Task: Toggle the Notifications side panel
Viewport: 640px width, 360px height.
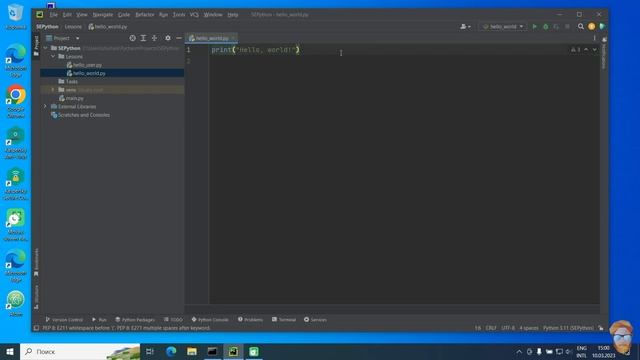Action: 604,53
